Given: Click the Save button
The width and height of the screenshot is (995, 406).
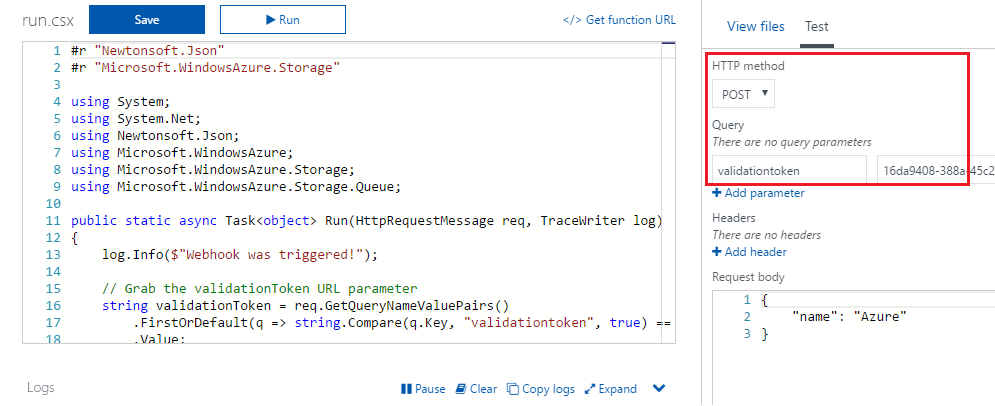Looking at the screenshot, I should 147,20.
